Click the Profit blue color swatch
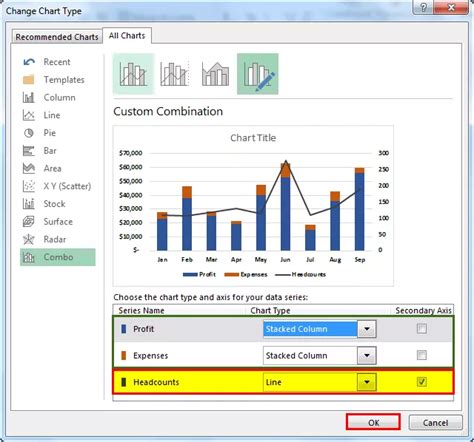 click(124, 329)
